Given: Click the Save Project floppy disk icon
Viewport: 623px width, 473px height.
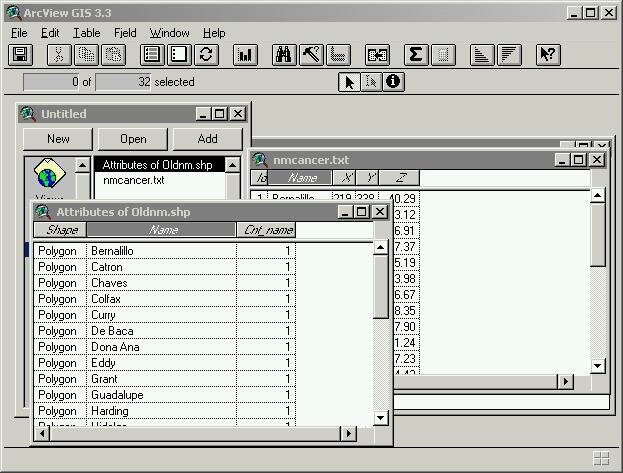Looking at the screenshot, I should pos(20,54).
